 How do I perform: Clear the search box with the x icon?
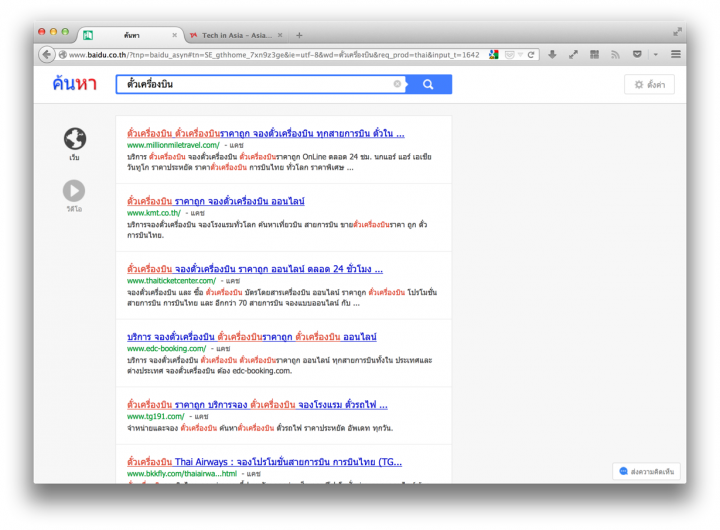coord(397,84)
